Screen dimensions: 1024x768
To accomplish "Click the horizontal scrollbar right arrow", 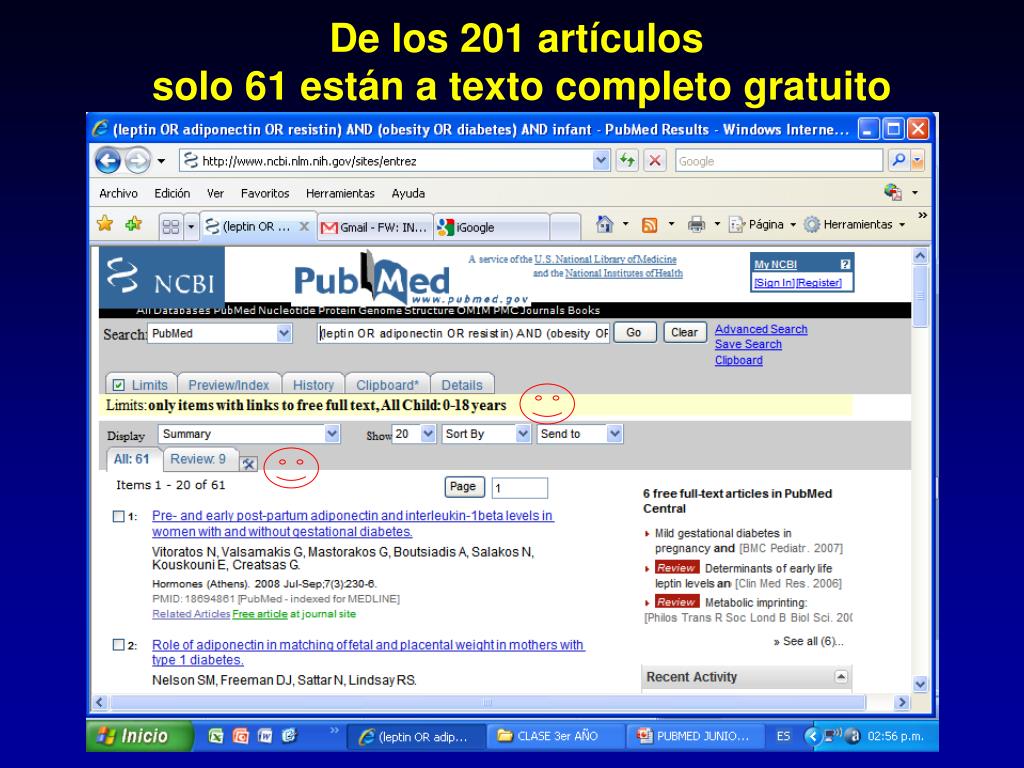I will click(x=902, y=703).
